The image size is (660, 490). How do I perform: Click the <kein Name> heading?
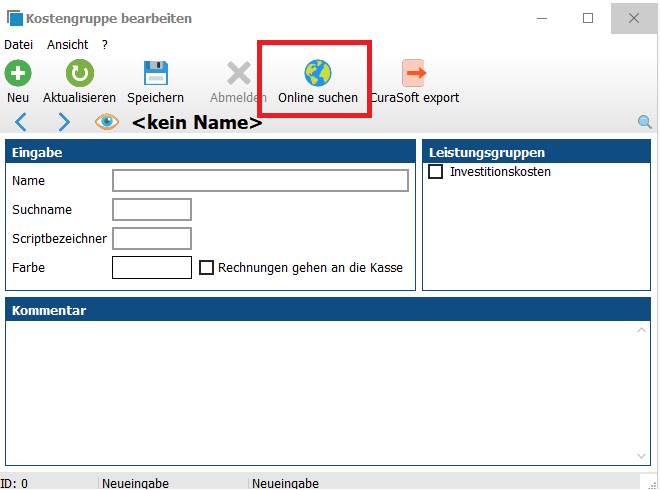pos(197,122)
